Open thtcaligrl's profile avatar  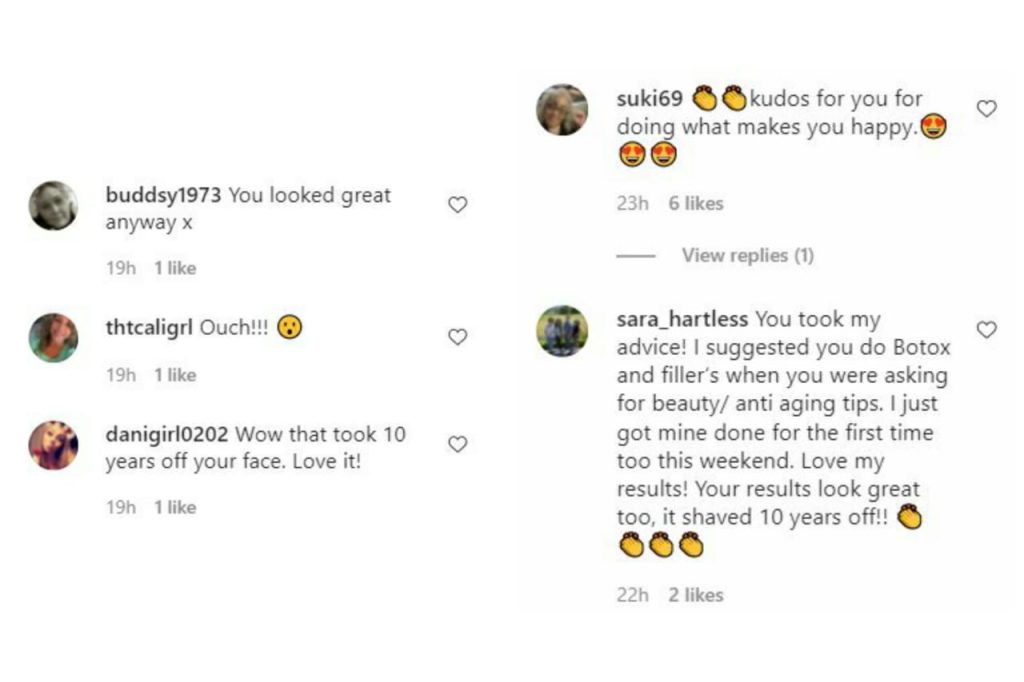54,338
